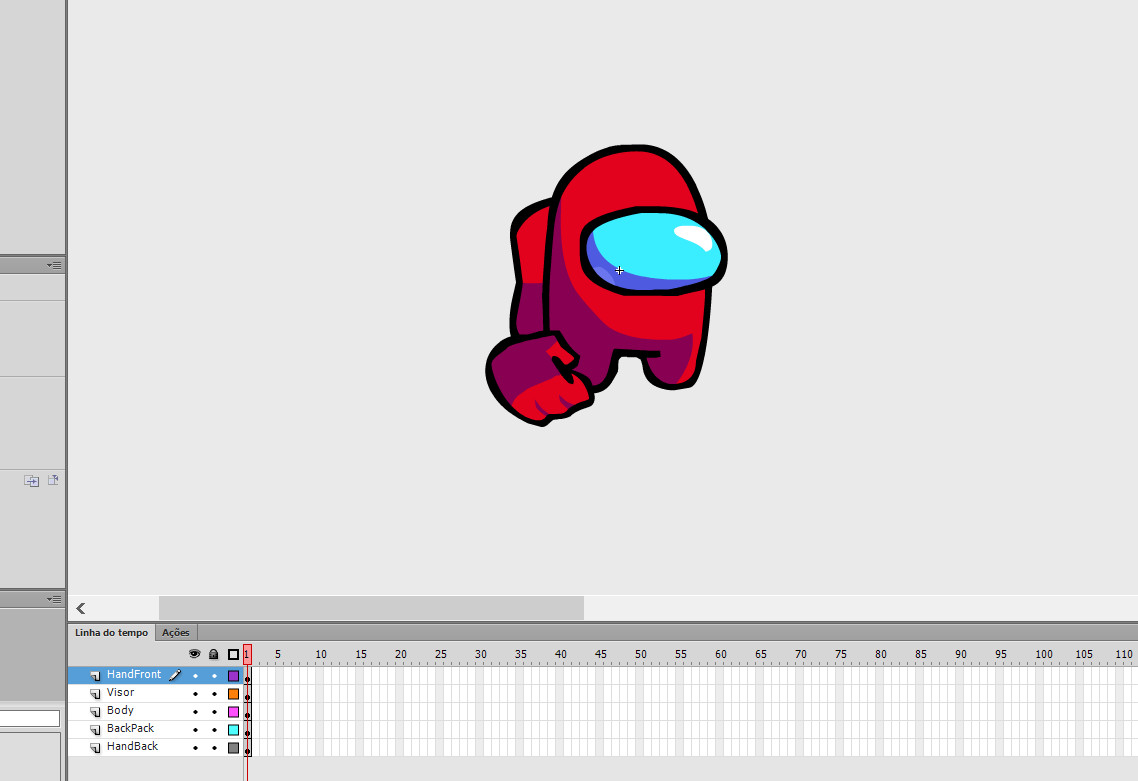Click the horizontal timeline scrollbar
This screenshot has height=781, width=1138.
tap(370, 608)
